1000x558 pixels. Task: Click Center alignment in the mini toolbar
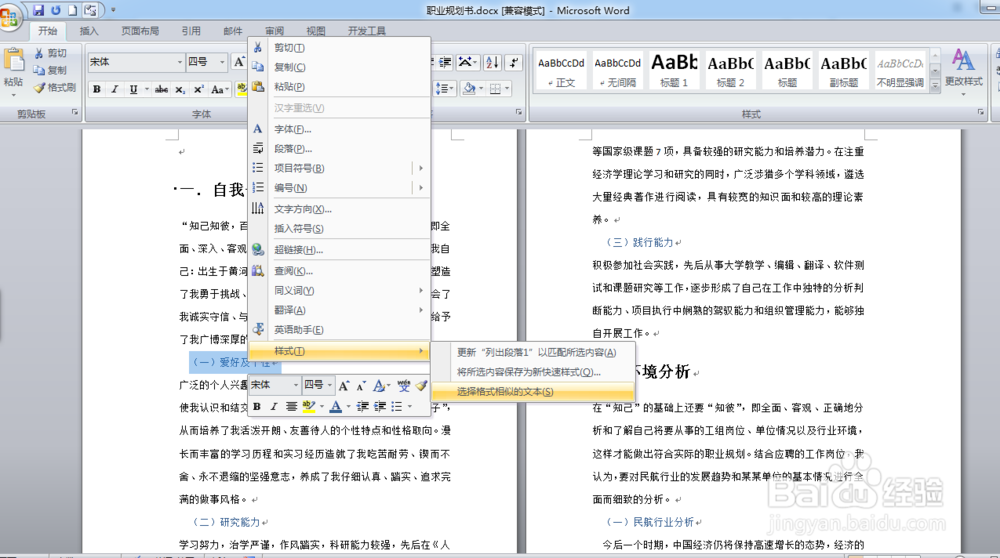pyautogui.click(x=291, y=406)
